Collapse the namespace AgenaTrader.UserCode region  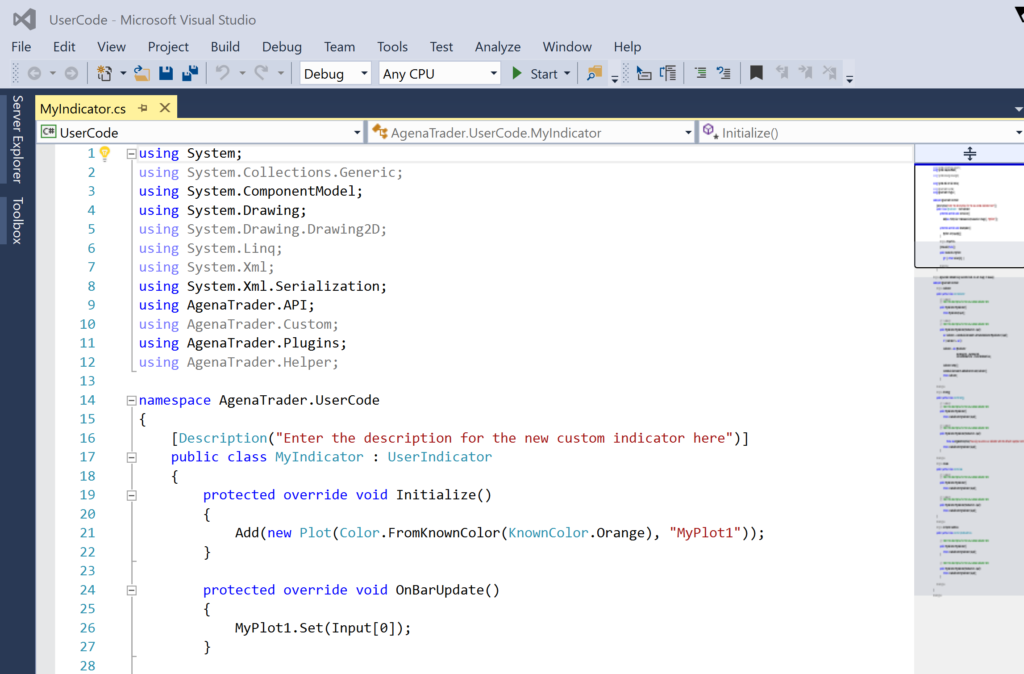(x=131, y=400)
